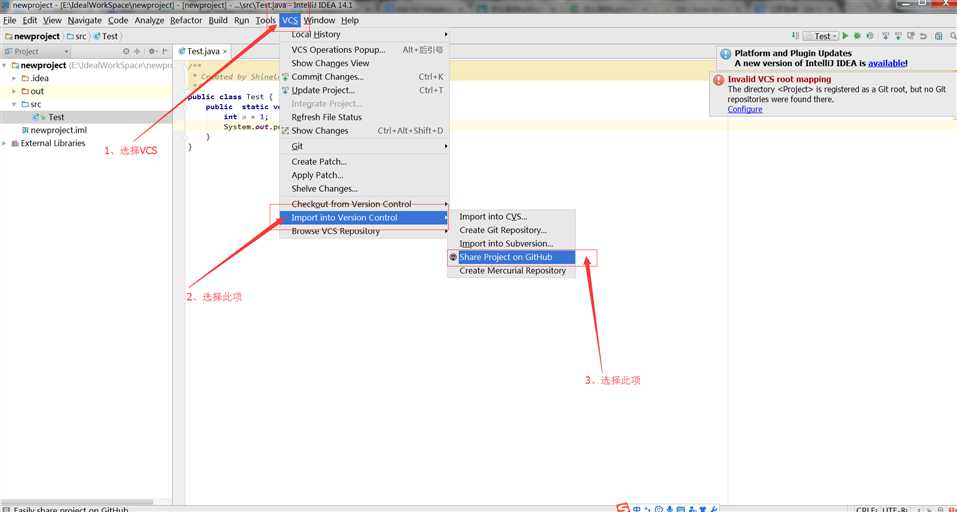Collapse the src folder
This screenshot has width=957, height=512.
(14, 104)
